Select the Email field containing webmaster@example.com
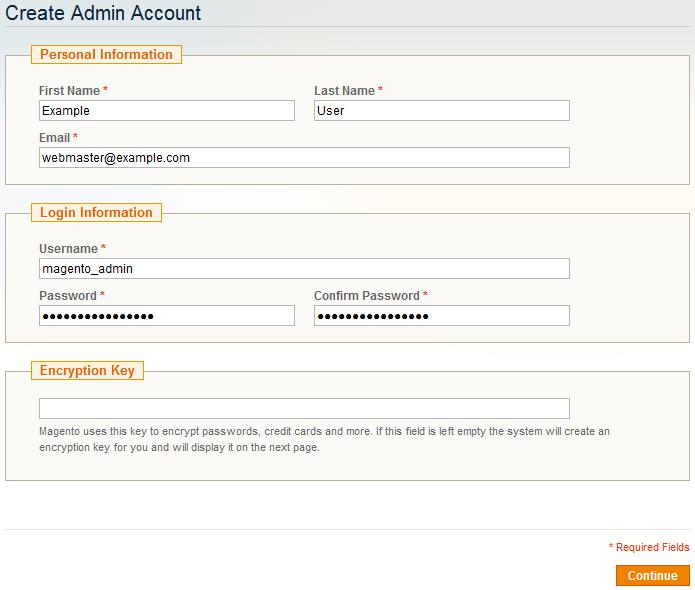The image size is (695, 590). pos(304,158)
